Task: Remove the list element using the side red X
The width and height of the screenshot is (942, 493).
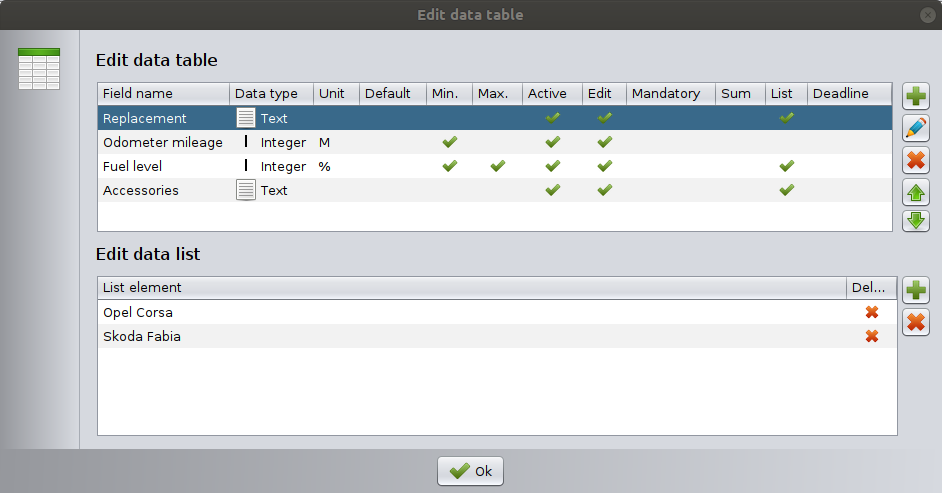Action: [x=915, y=322]
